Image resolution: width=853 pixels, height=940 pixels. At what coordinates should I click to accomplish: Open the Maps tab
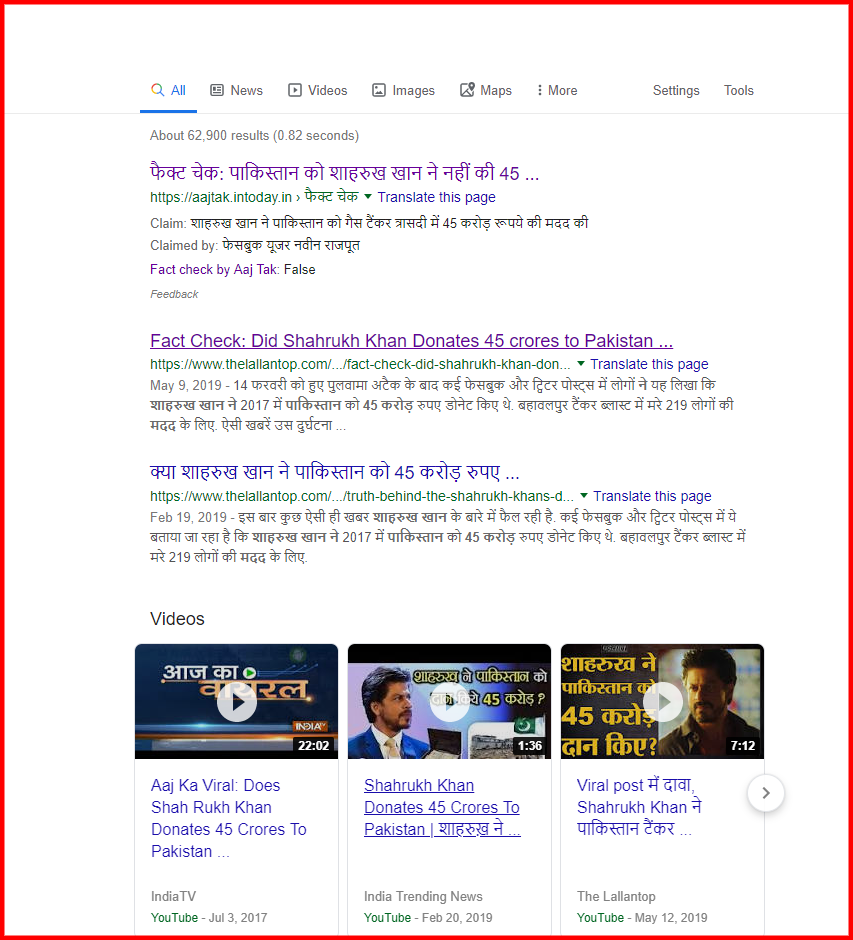[x=486, y=91]
